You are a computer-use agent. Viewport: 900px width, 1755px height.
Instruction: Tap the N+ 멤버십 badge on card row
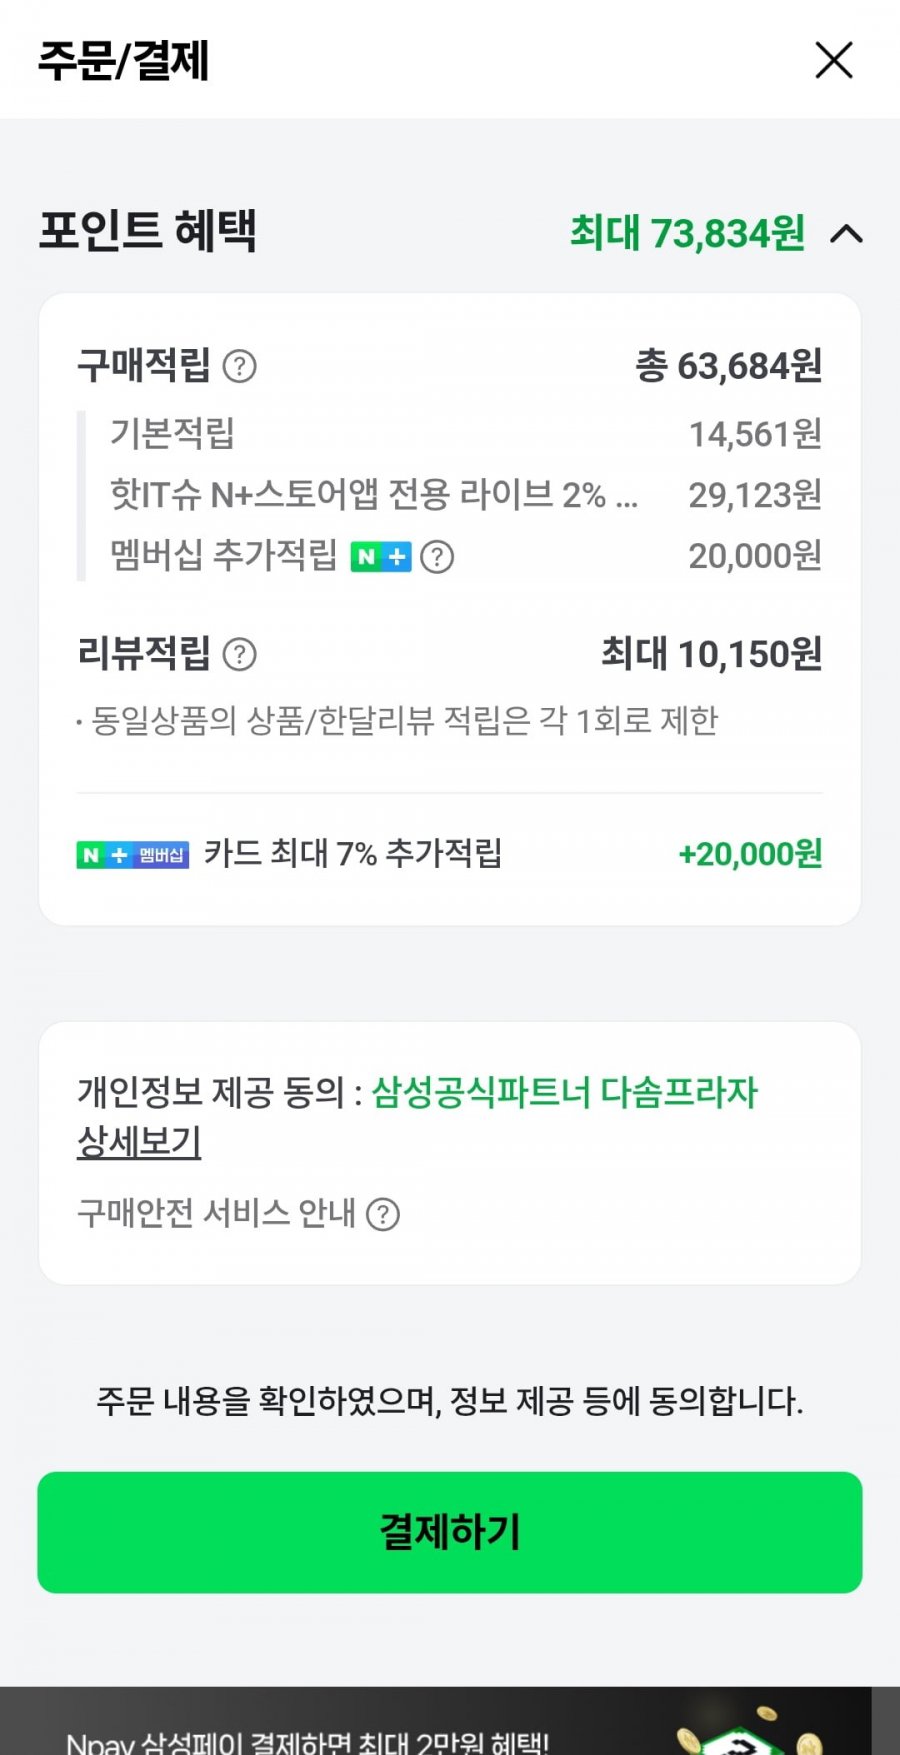click(132, 855)
